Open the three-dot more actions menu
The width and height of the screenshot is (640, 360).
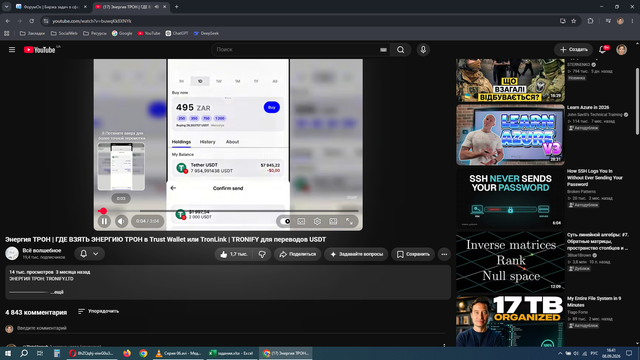coord(444,254)
